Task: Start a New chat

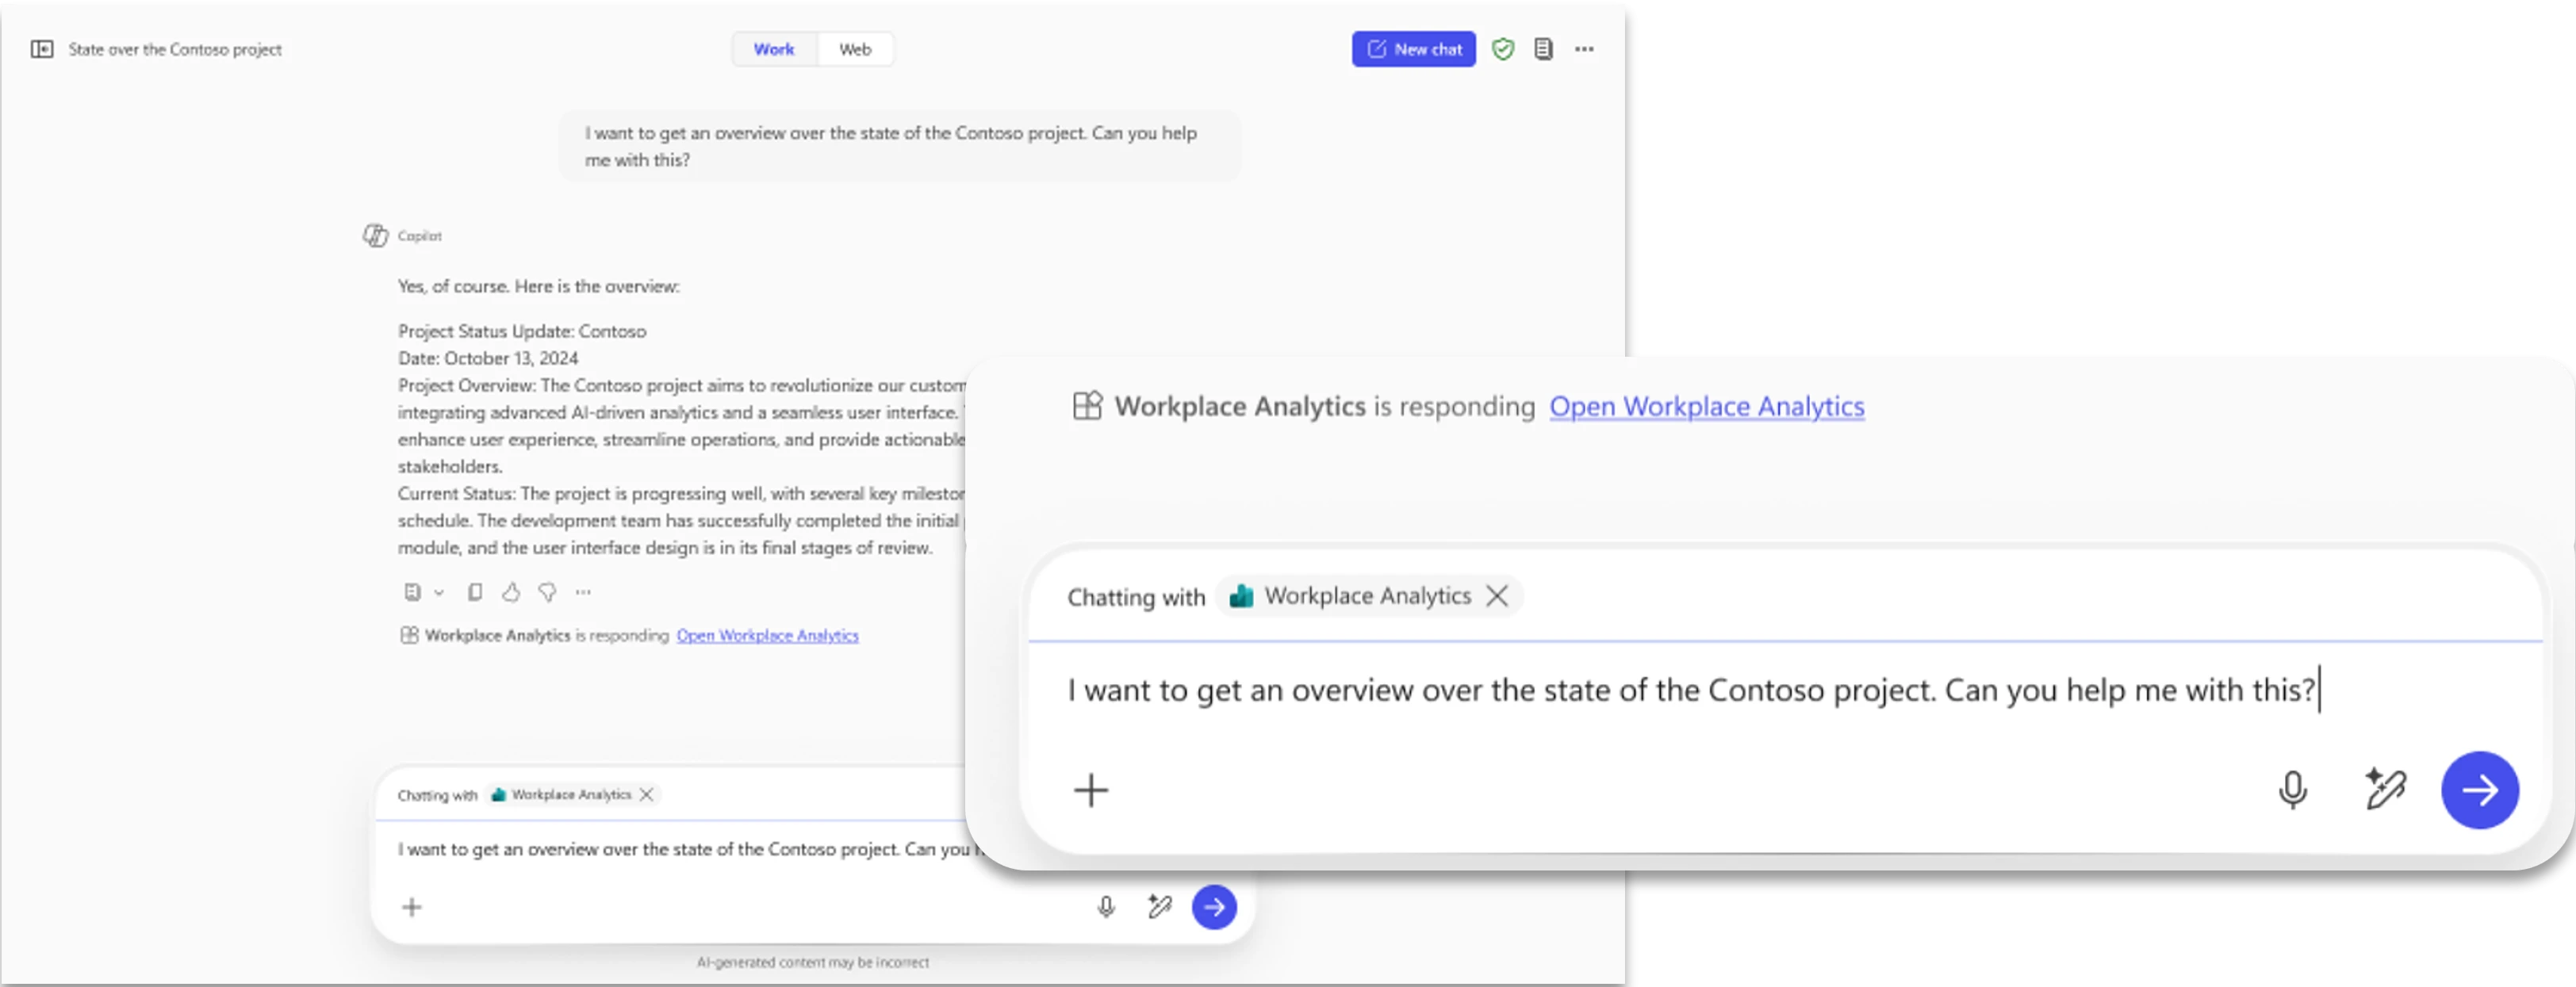Action: 1413,48
